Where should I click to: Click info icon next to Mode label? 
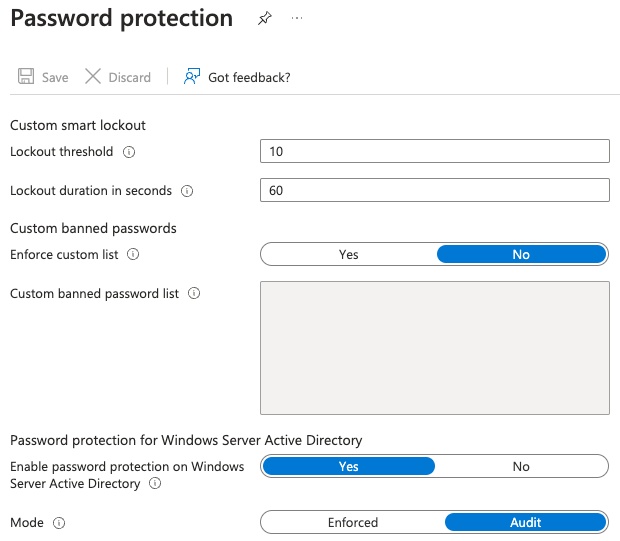pos(59,523)
